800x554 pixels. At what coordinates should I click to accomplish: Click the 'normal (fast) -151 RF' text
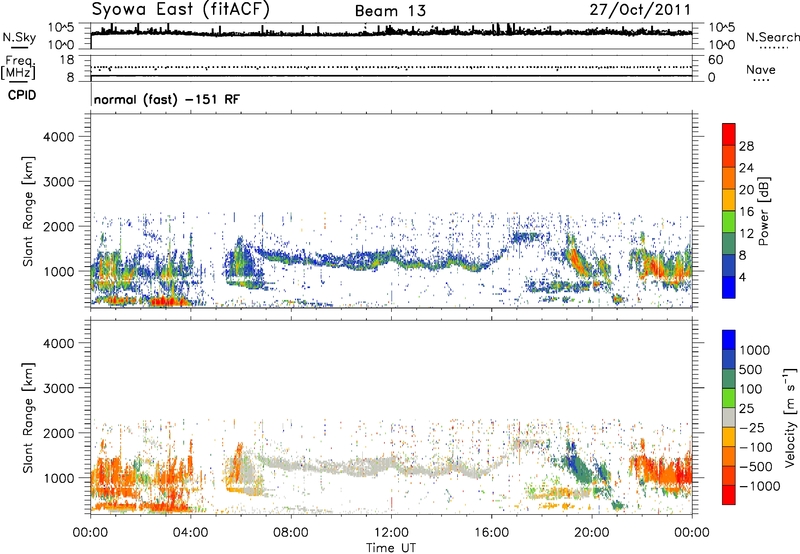[167, 99]
